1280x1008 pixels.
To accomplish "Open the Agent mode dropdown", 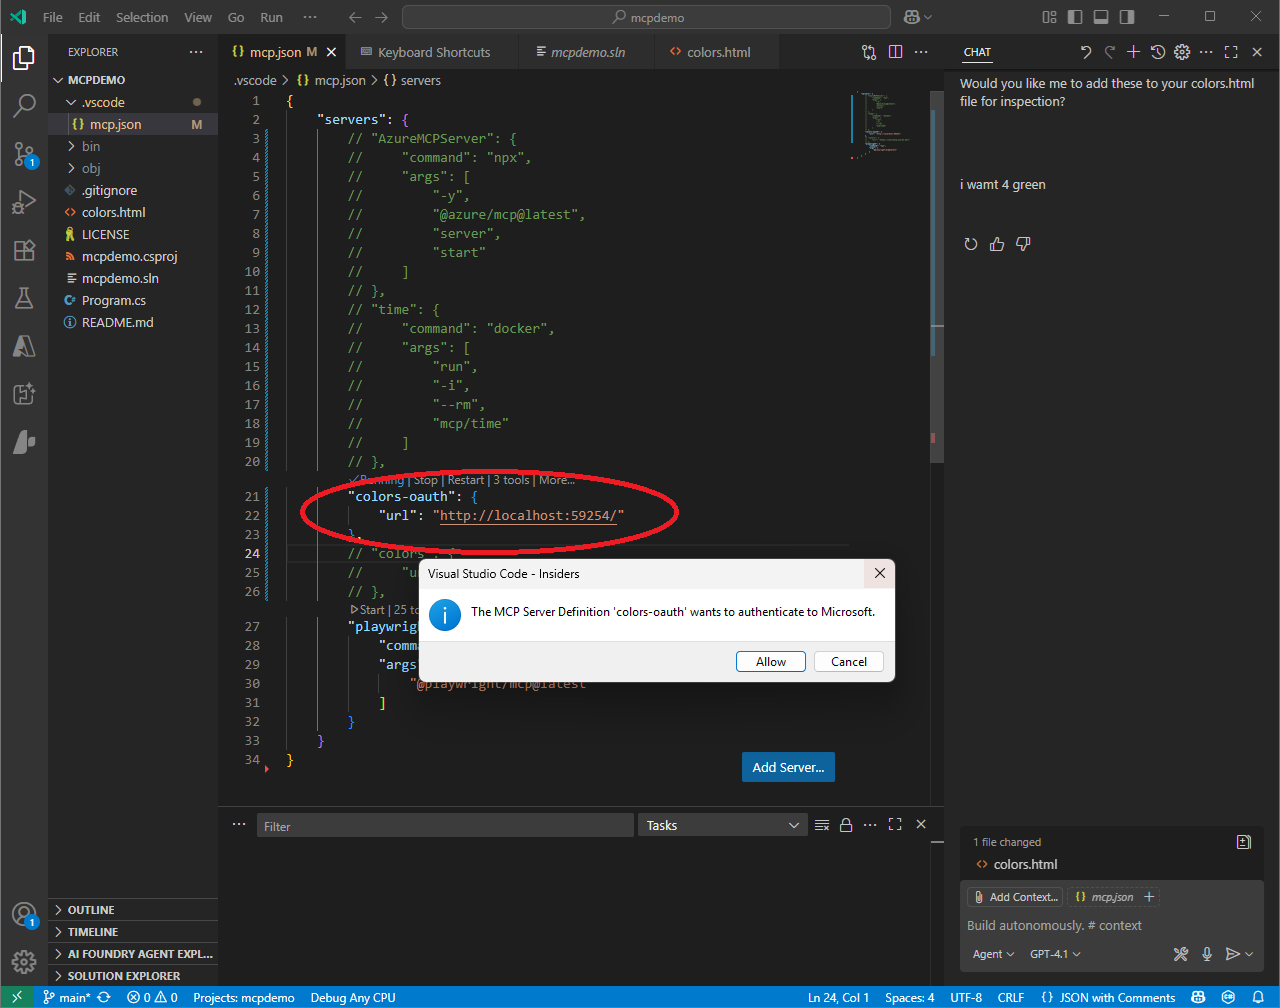I will [991, 953].
